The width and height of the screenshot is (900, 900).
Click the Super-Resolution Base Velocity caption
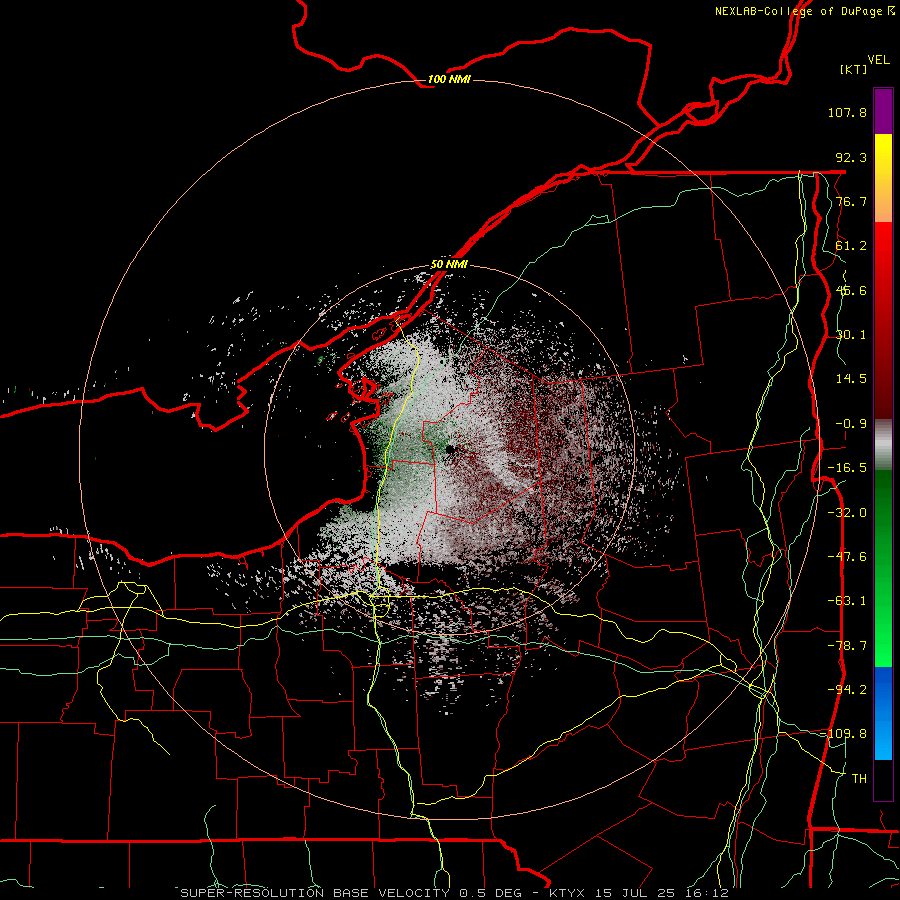tap(455, 893)
